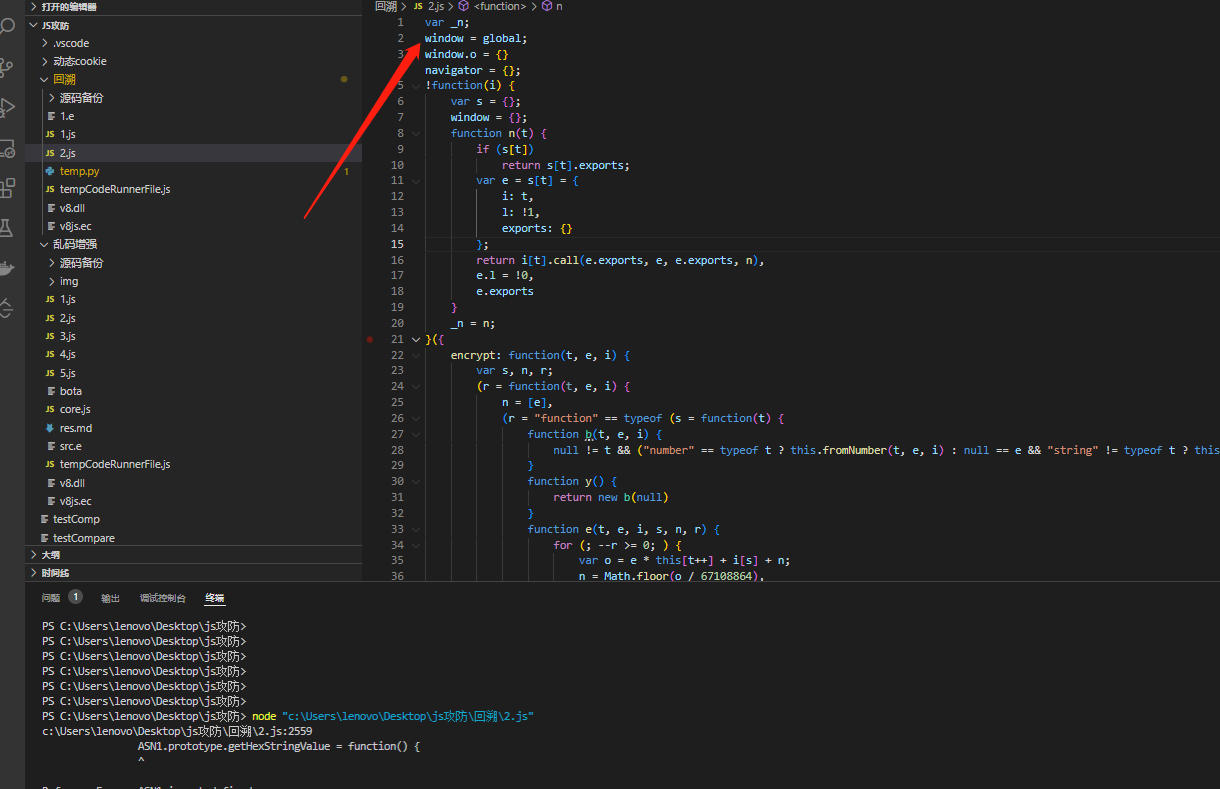Collapse the JS攻防 workspace root
The image size is (1220, 789).
tap(35, 25)
